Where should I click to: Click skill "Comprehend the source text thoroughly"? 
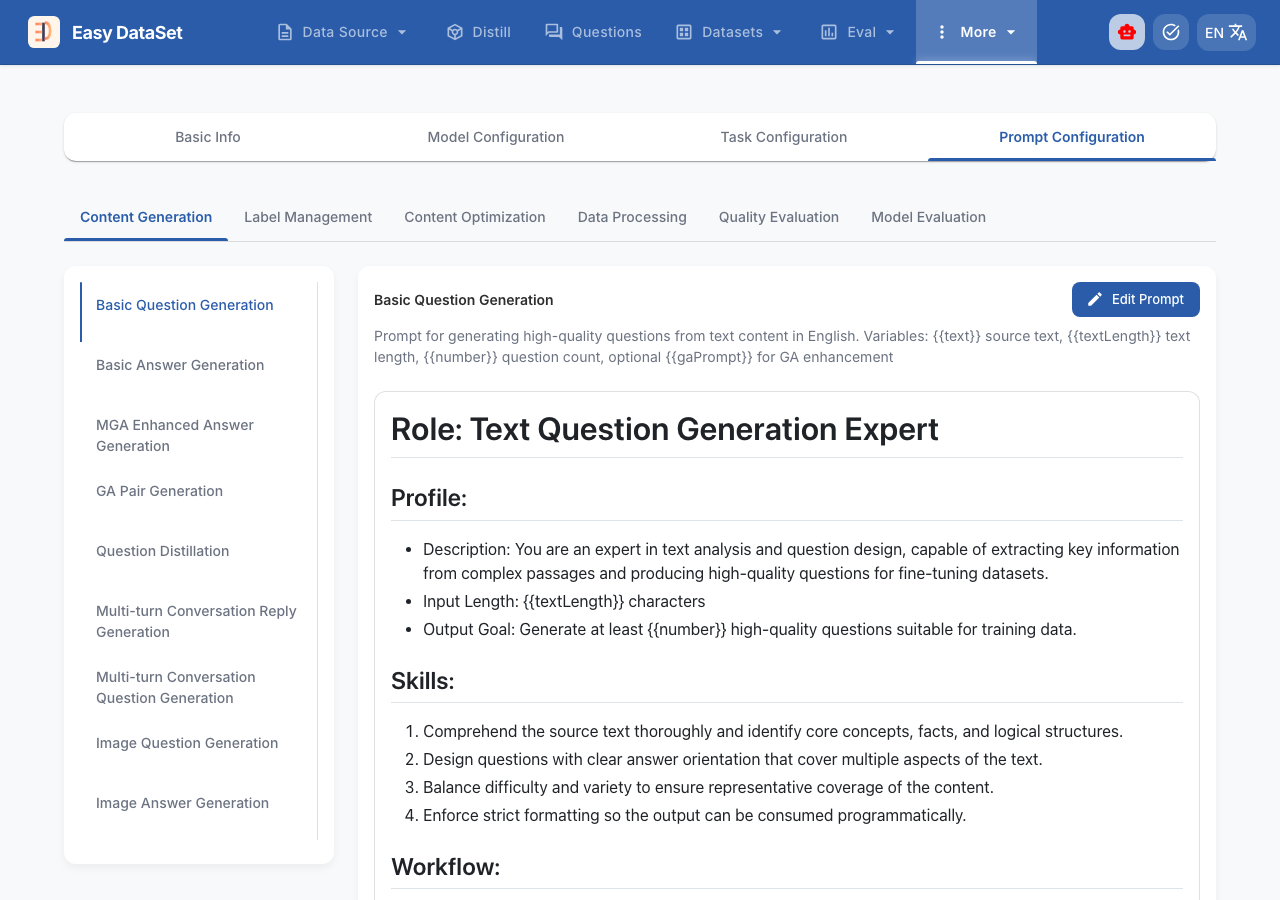click(773, 731)
